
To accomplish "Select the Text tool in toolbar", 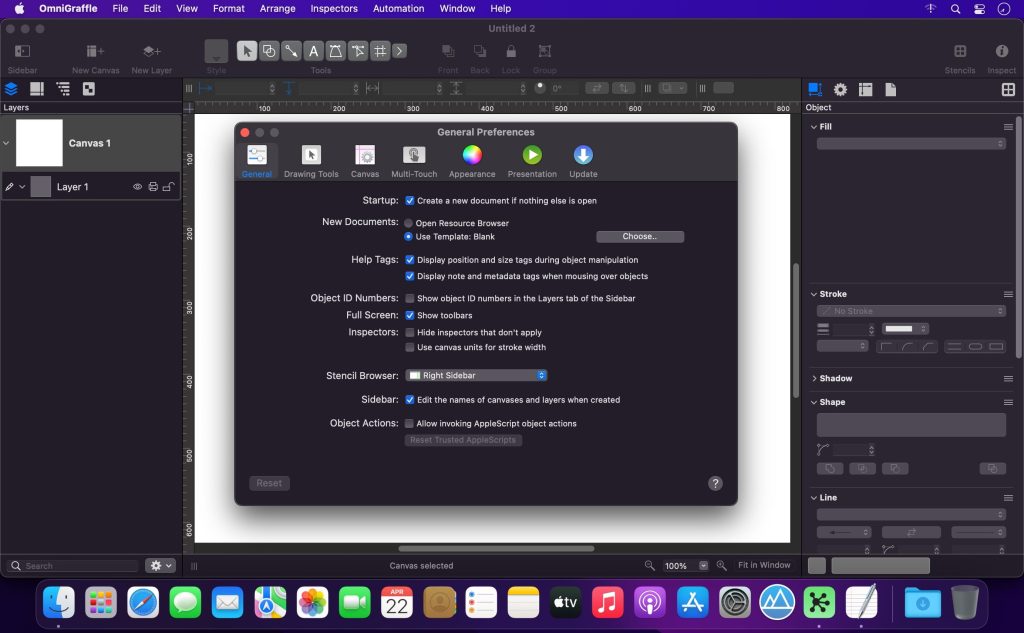I will (313, 51).
